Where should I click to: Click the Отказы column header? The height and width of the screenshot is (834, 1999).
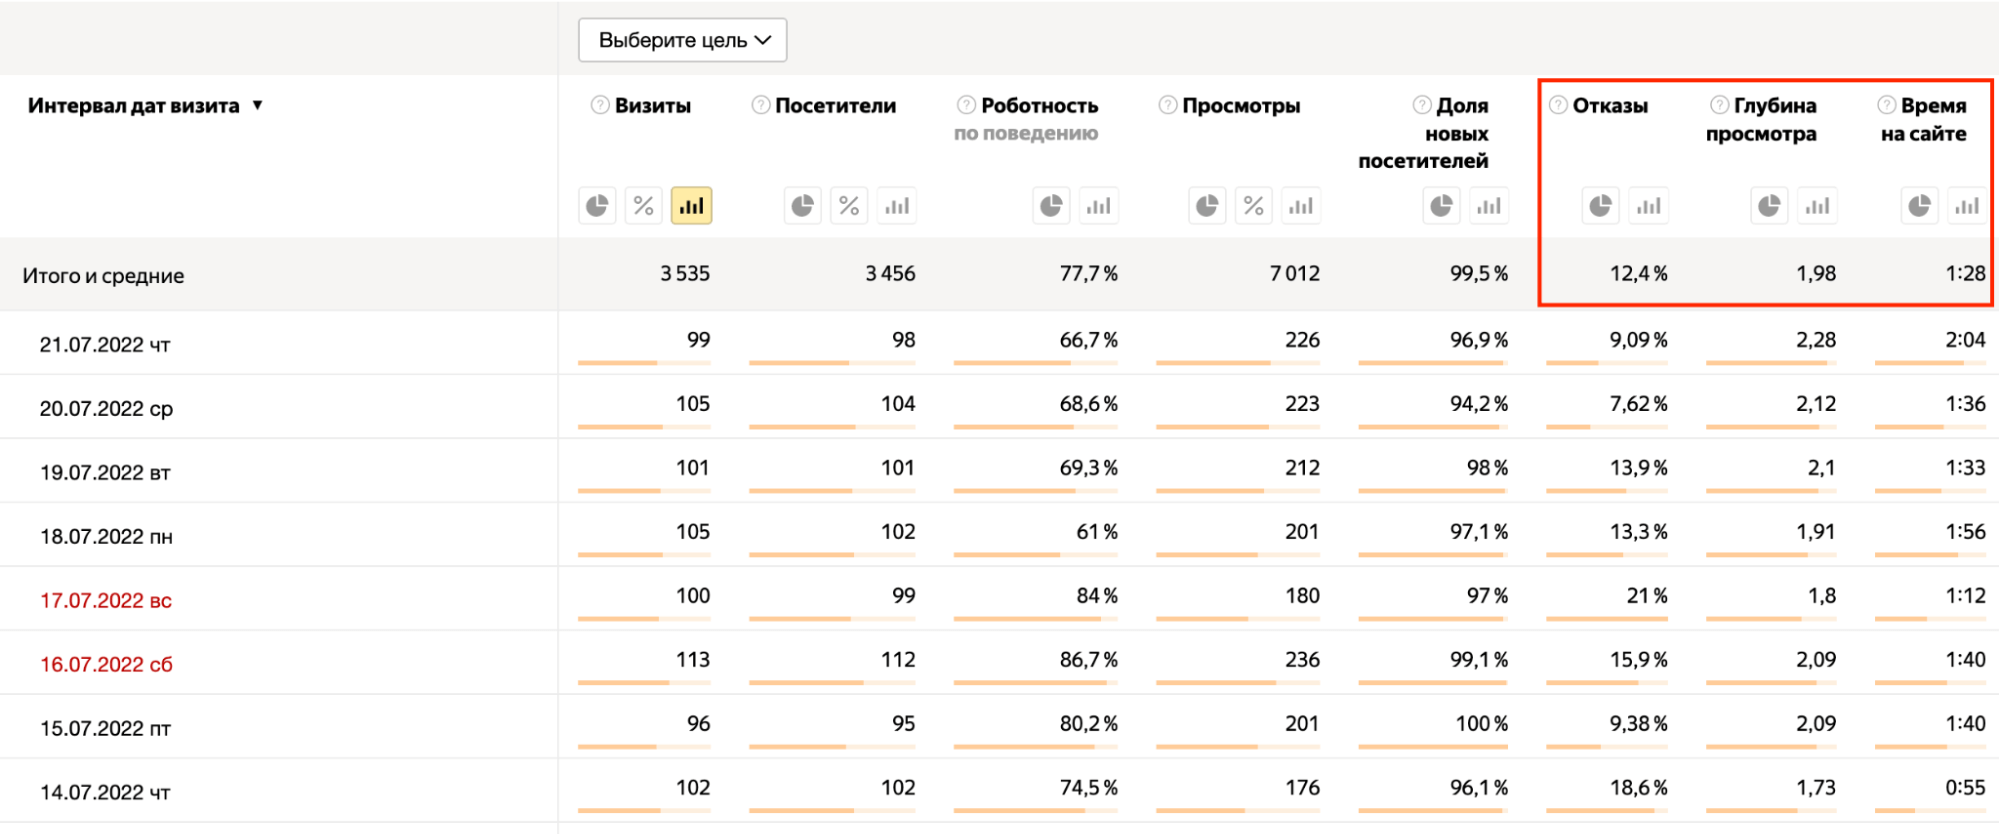[1610, 105]
